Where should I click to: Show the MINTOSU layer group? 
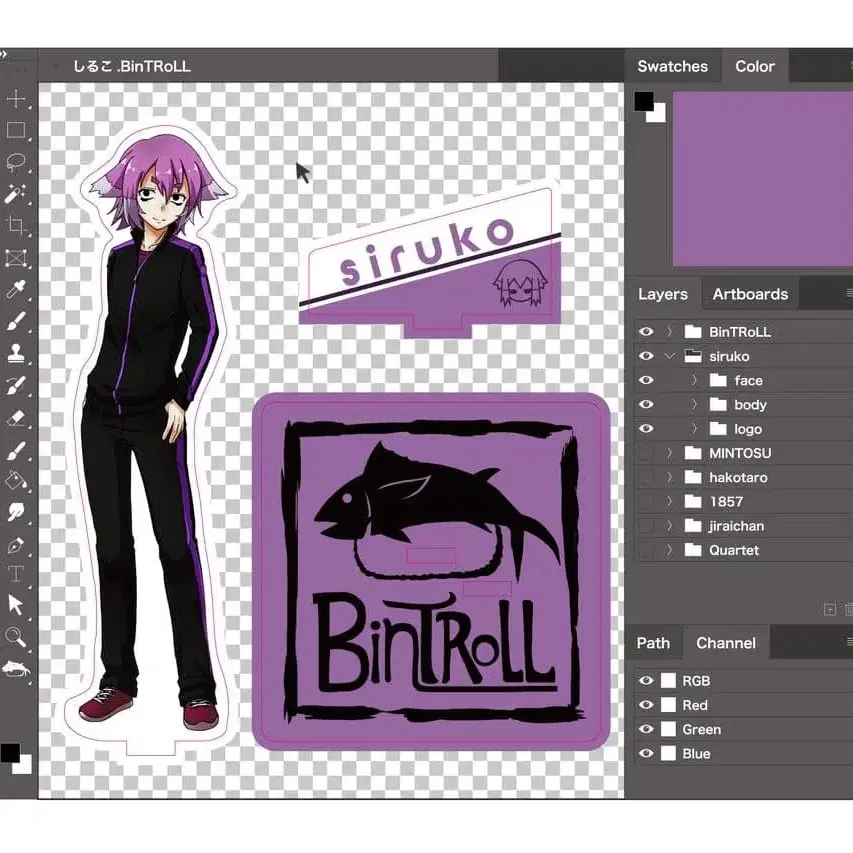pyautogui.click(x=646, y=453)
